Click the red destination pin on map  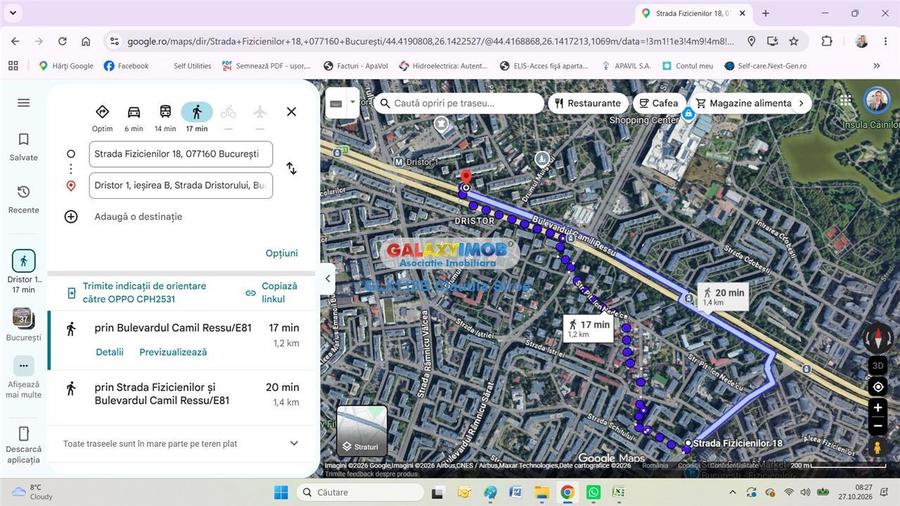click(x=466, y=176)
